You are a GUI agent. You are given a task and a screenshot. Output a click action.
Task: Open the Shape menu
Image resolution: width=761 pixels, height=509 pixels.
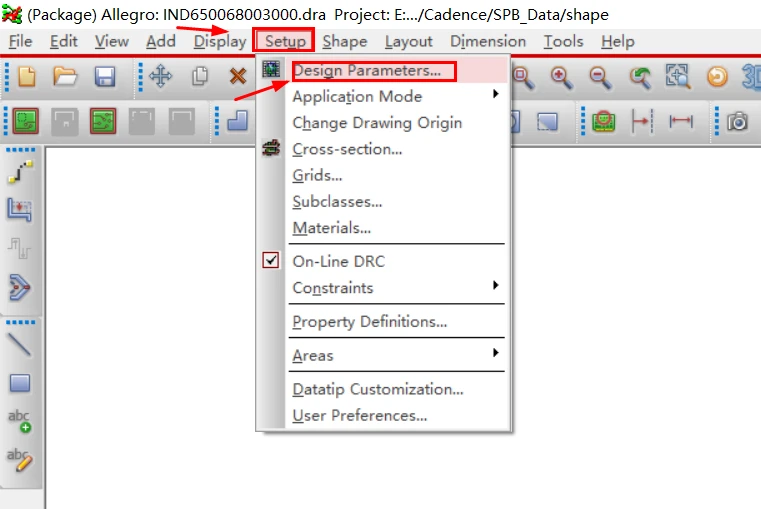[345, 42]
